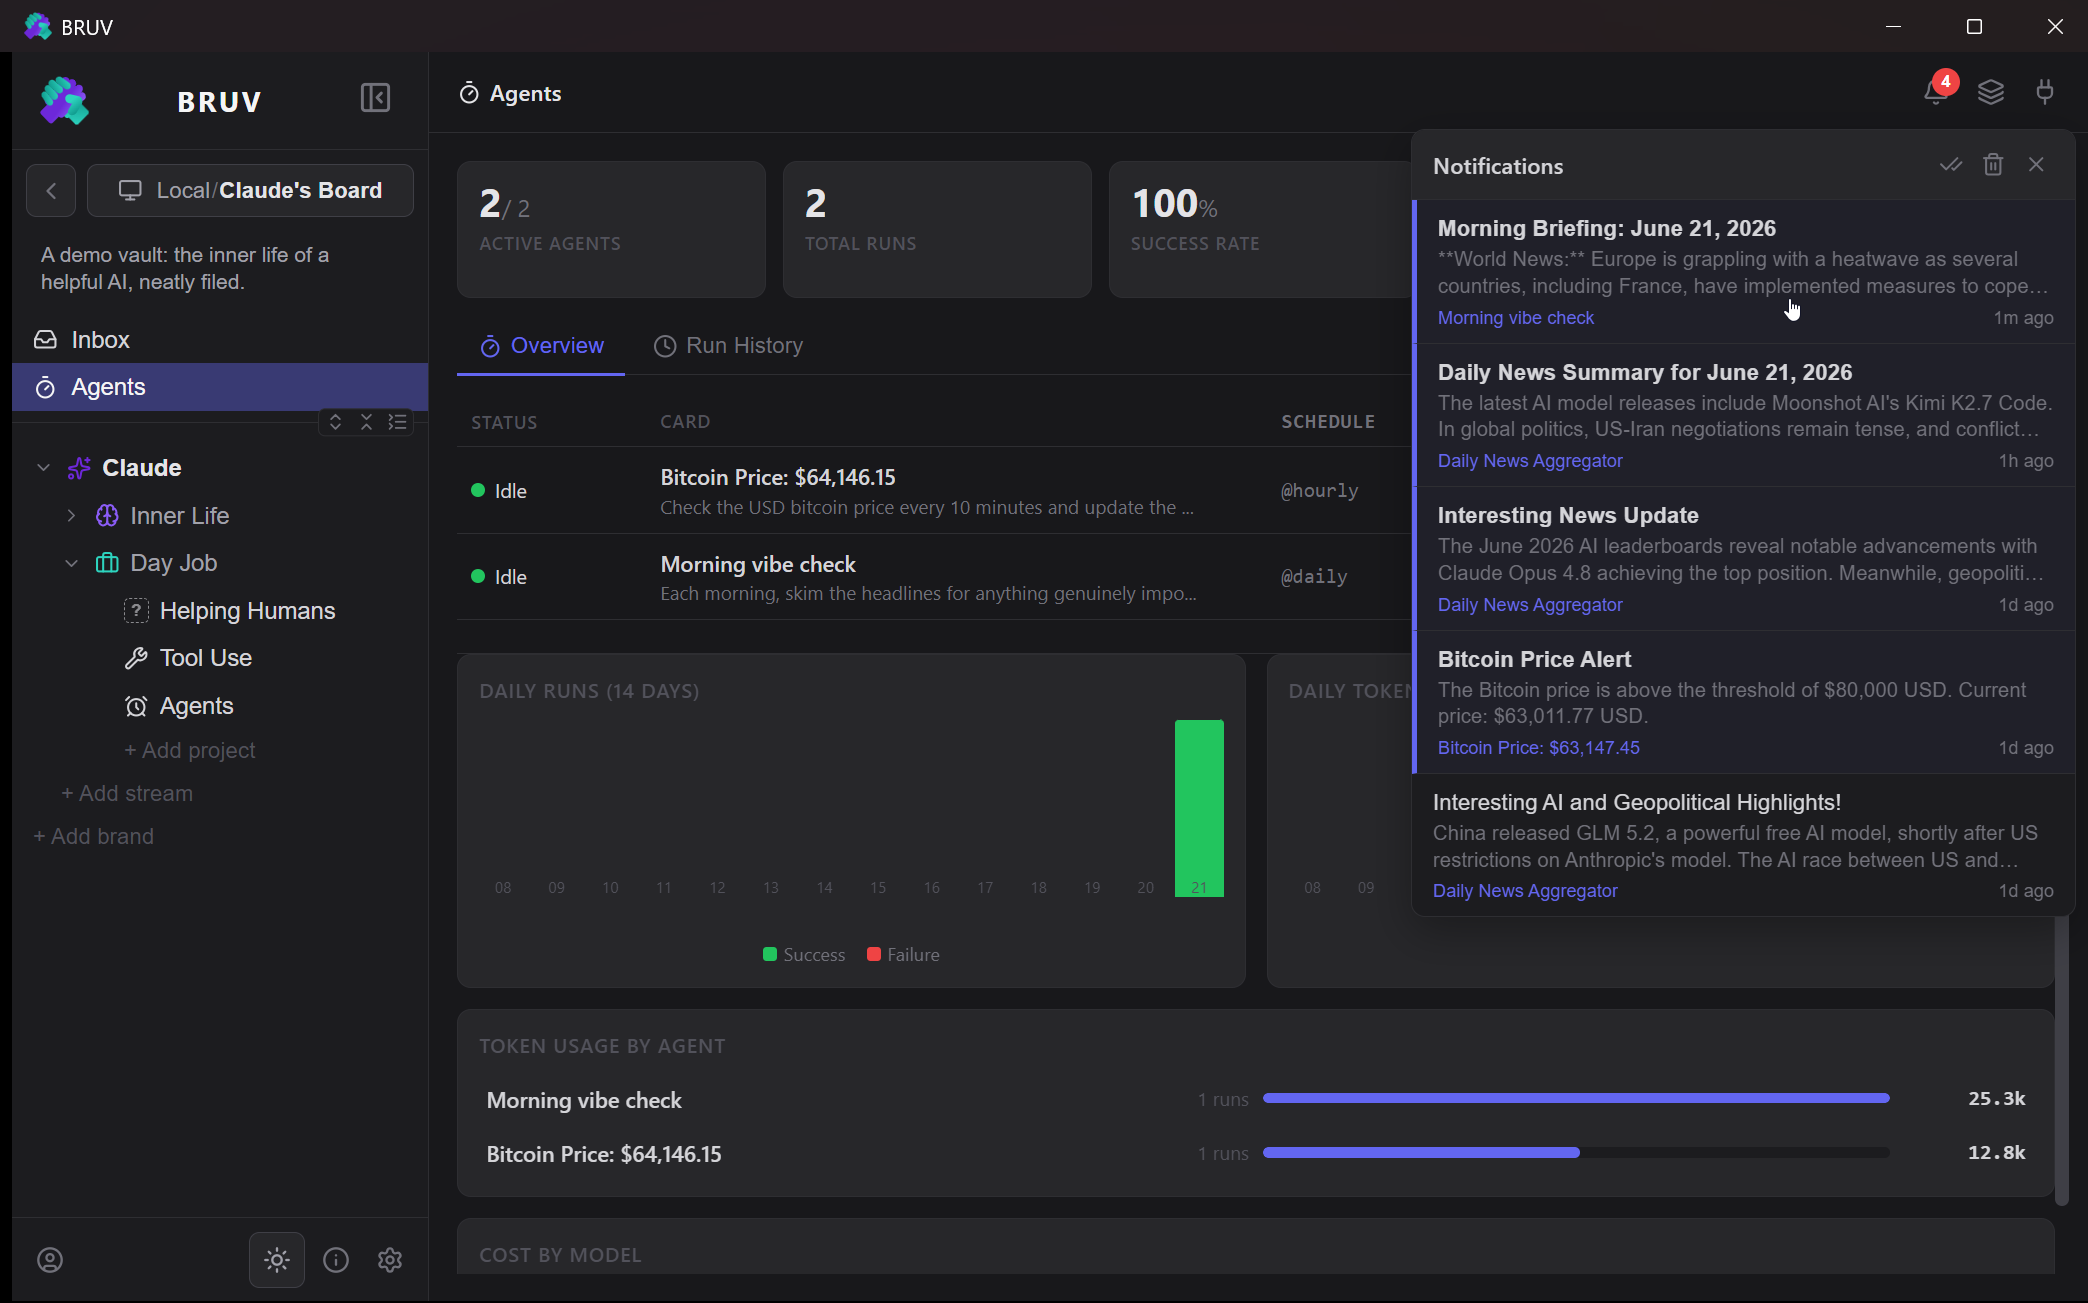Click the tree list view icon
The width and height of the screenshot is (2088, 1303).
397,422
